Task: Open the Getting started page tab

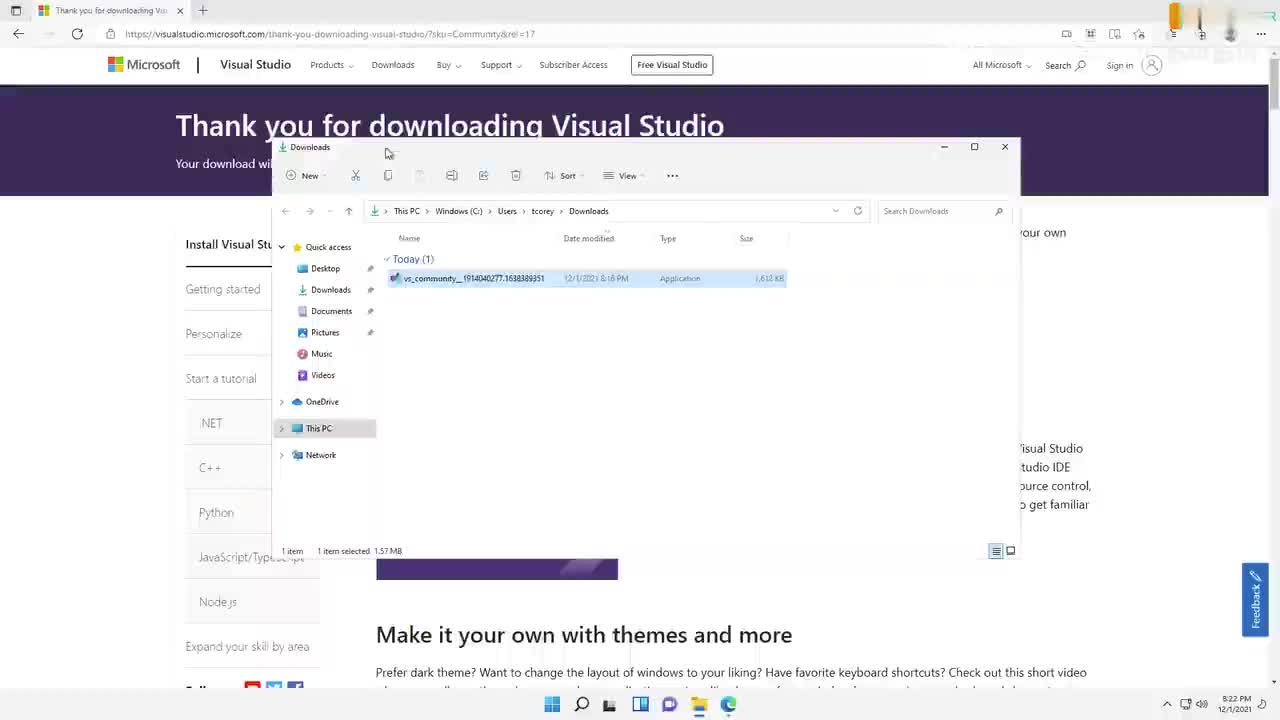Action: [x=223, y=289]
